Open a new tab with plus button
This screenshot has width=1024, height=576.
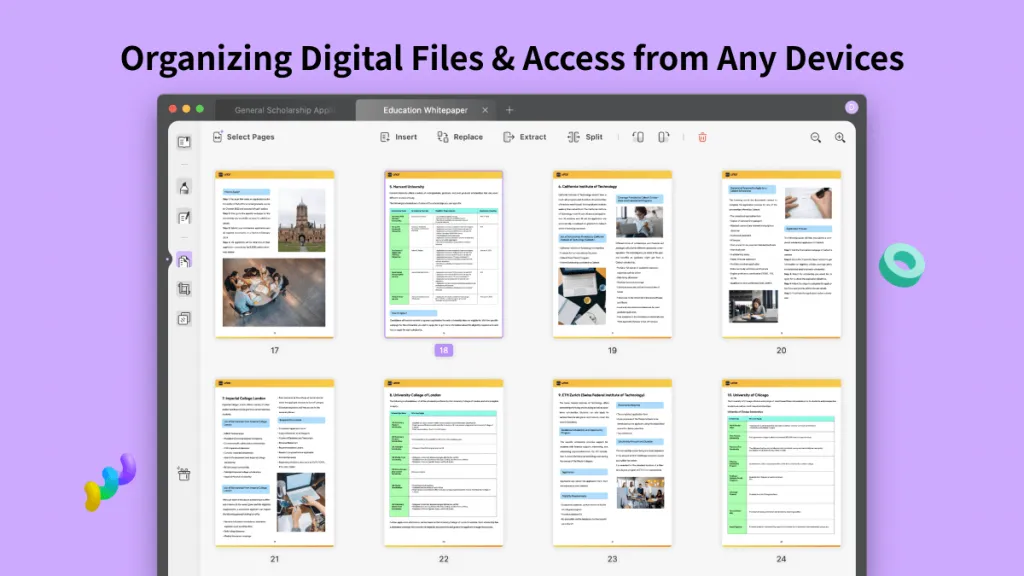tap(509, 110)
